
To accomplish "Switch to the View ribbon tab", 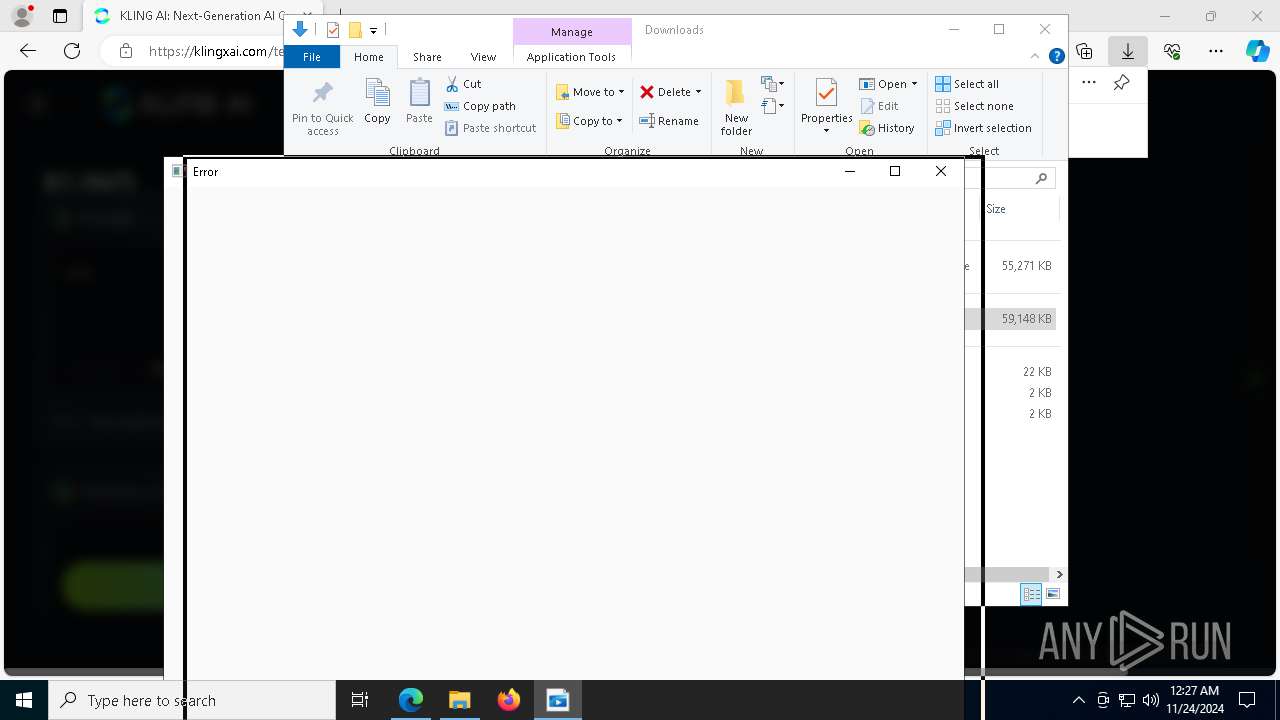I will point(483,57).
